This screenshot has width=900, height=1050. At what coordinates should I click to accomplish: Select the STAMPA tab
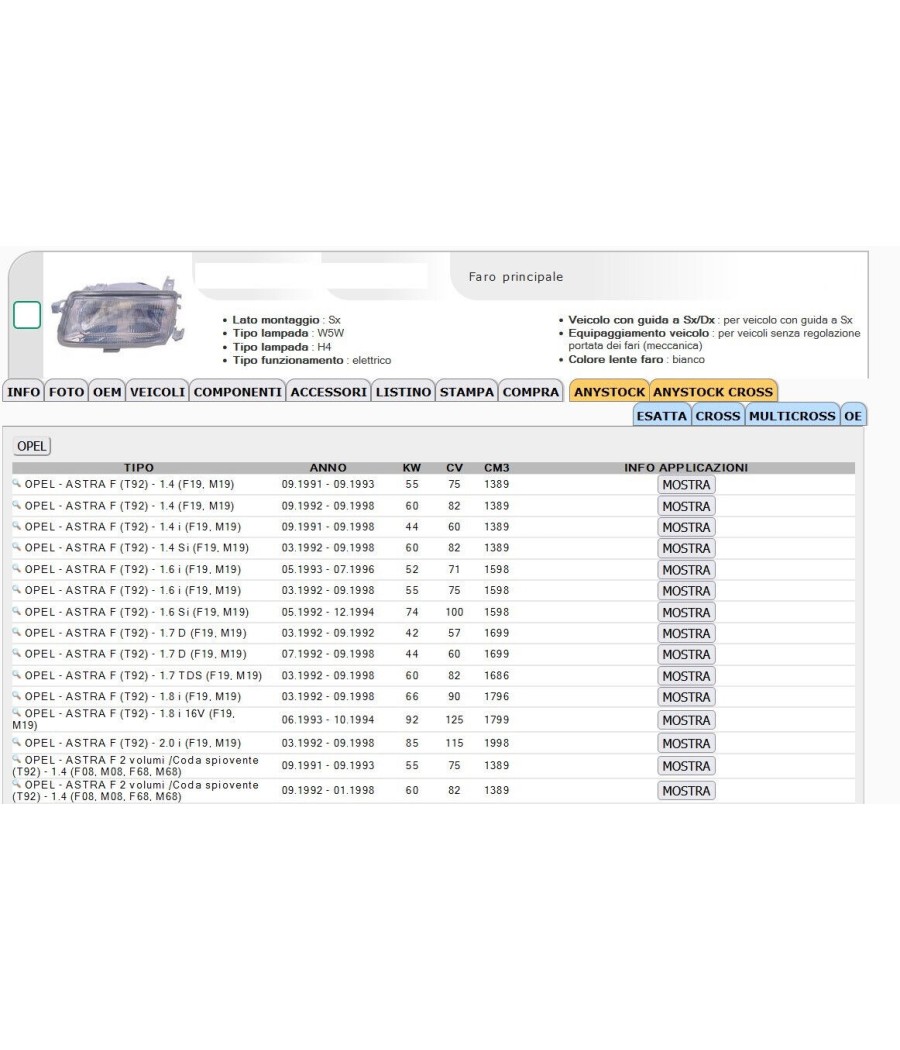pos(467,392)
